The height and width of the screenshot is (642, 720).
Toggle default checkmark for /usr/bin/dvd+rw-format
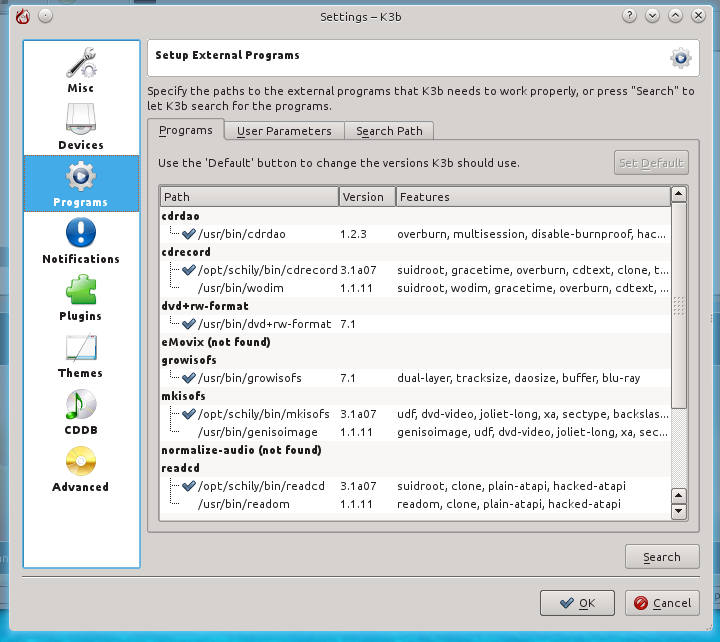point(189,324)
